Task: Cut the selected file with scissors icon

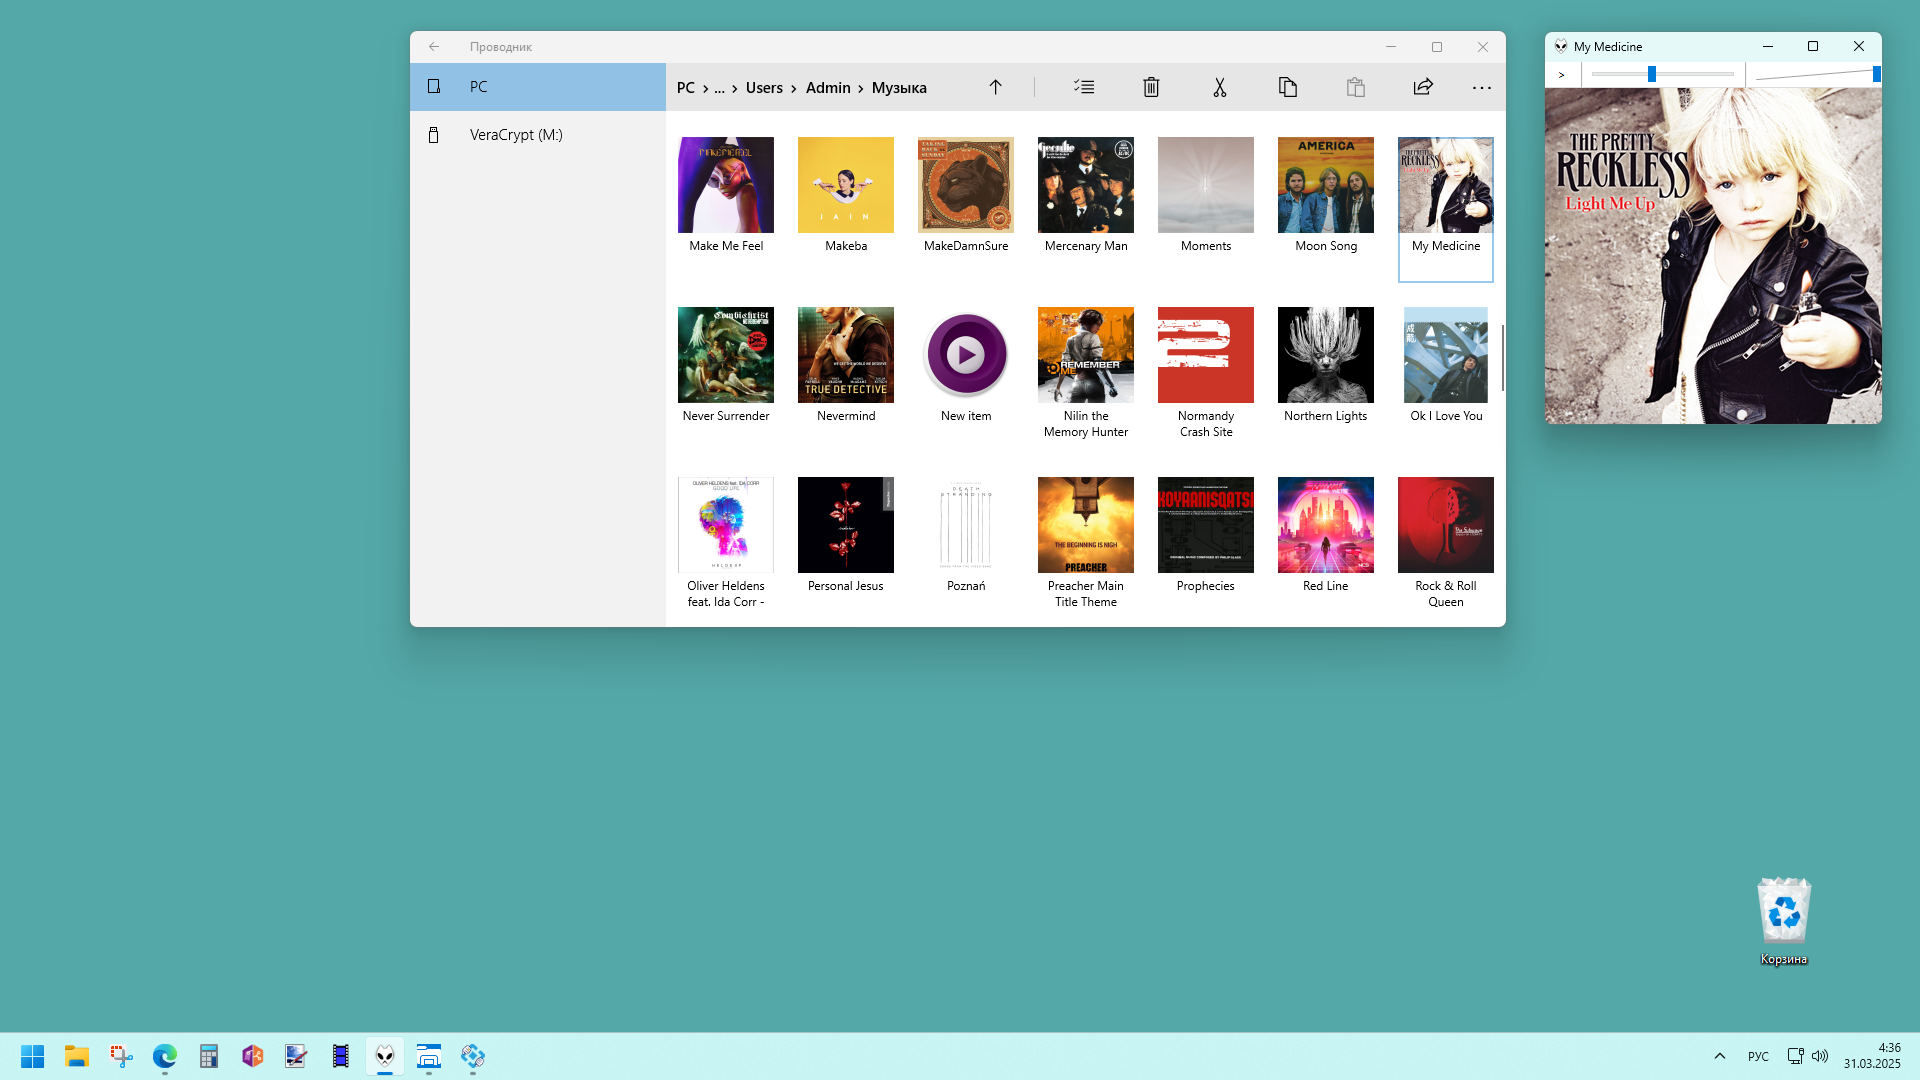Action: click(x=1219, y=88)
